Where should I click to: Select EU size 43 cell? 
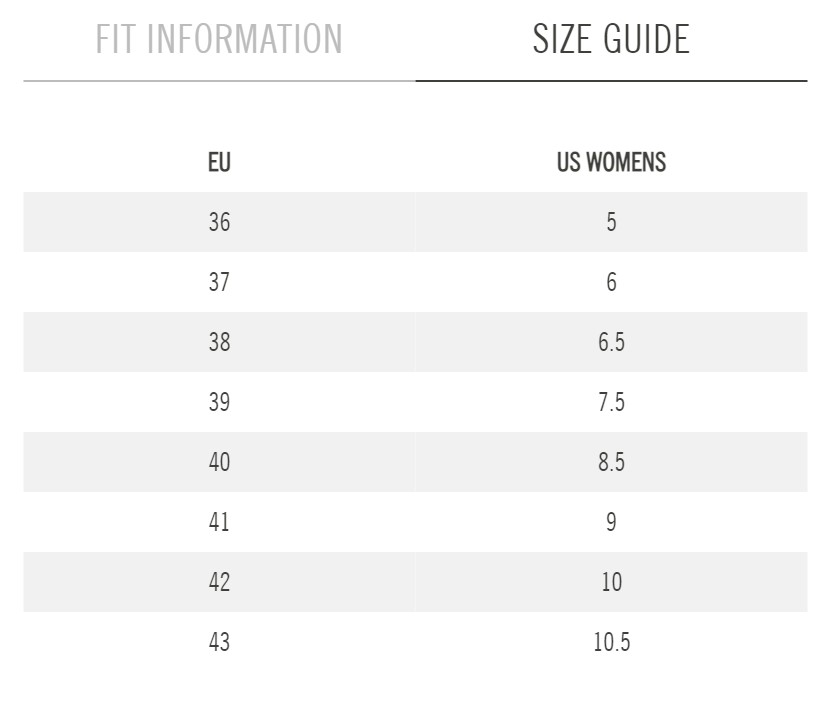219,642
